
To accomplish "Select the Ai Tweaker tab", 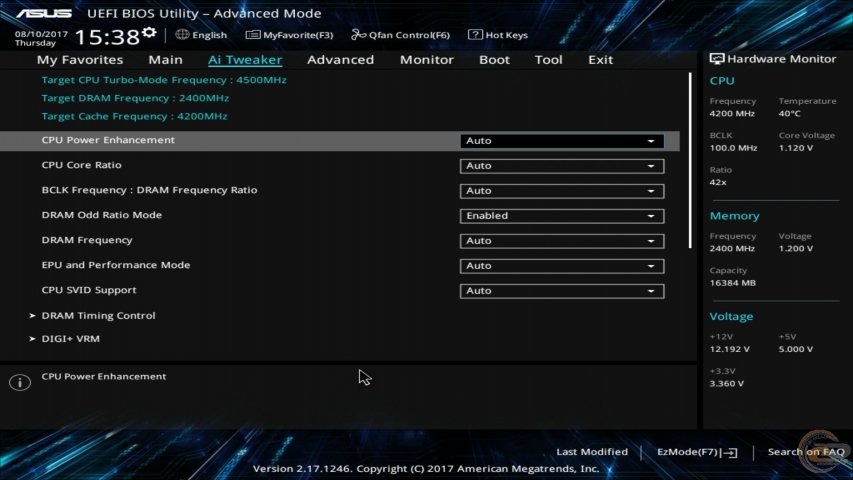I will click(x=245, y=60).
